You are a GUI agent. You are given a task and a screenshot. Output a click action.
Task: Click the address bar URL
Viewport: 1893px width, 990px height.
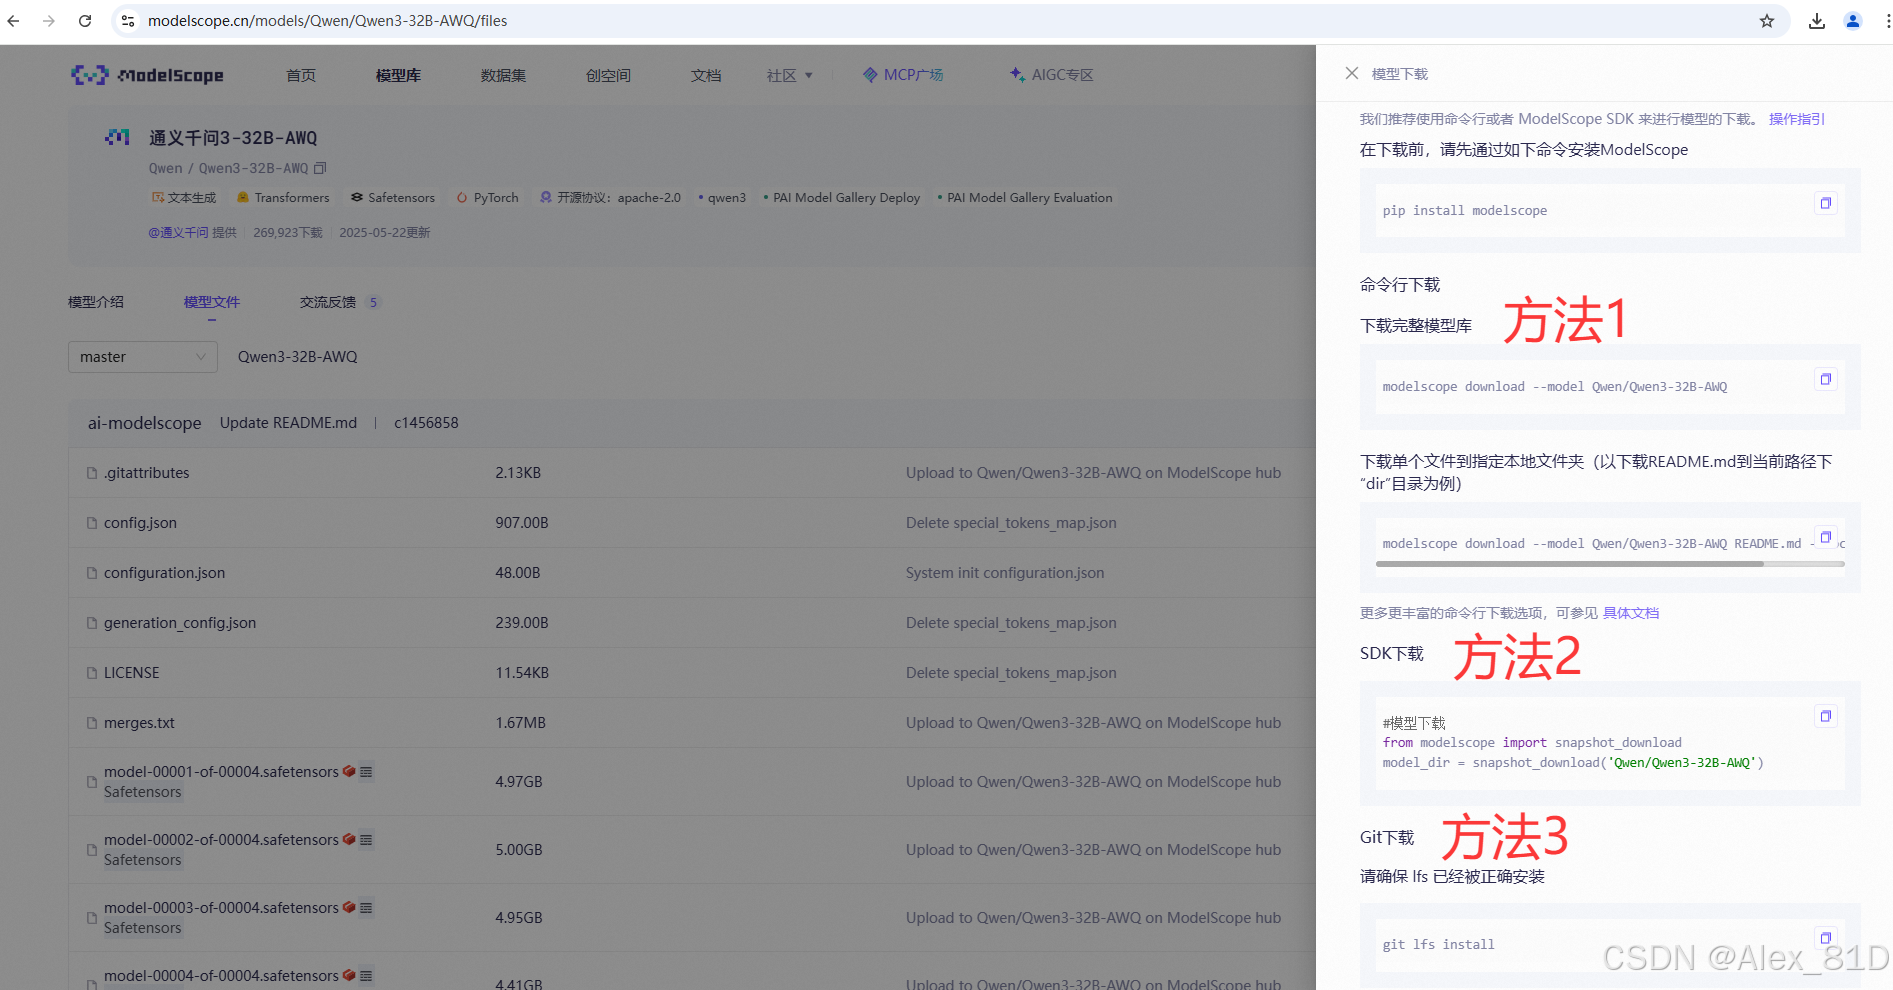tap(327, 21)
